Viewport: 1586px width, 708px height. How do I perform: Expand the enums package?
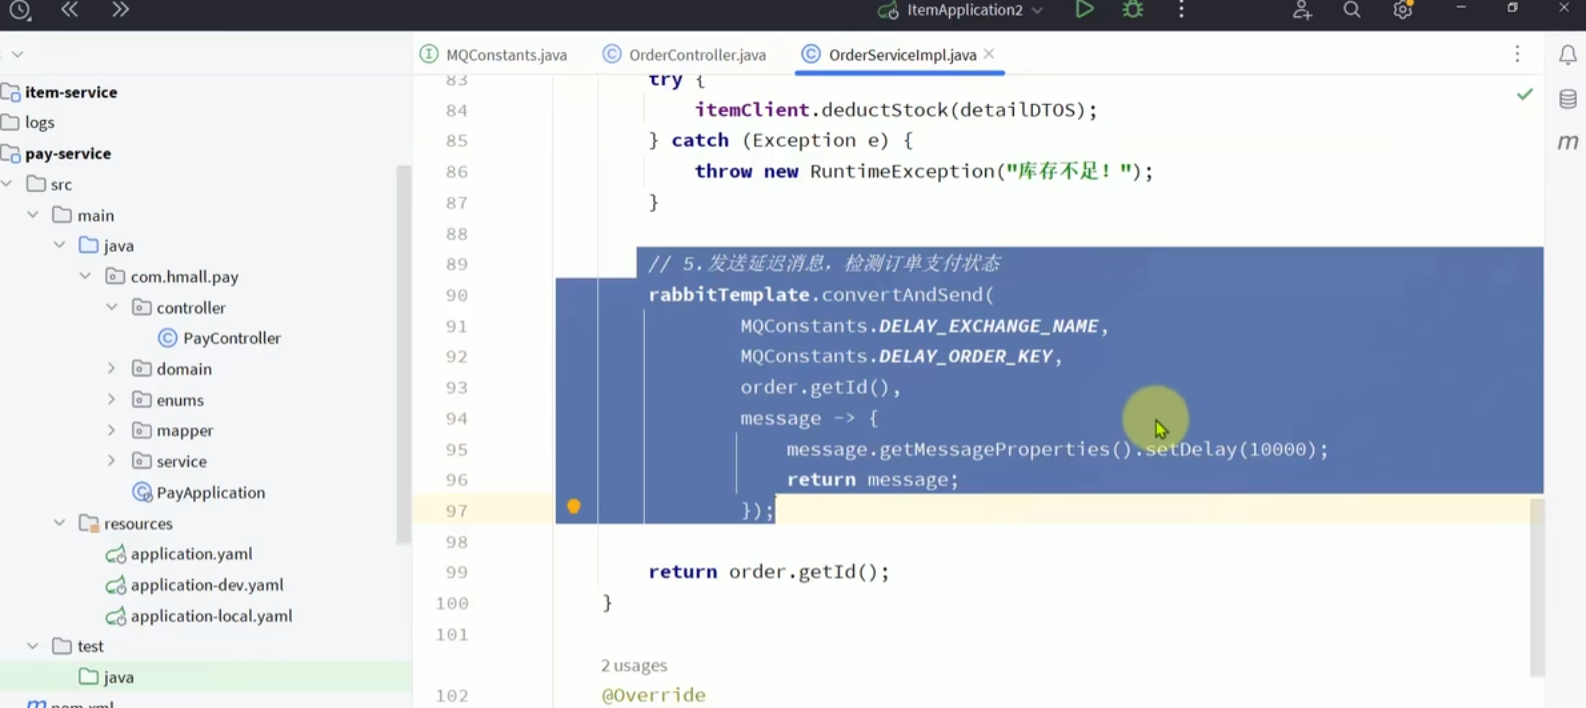[112, 399]
